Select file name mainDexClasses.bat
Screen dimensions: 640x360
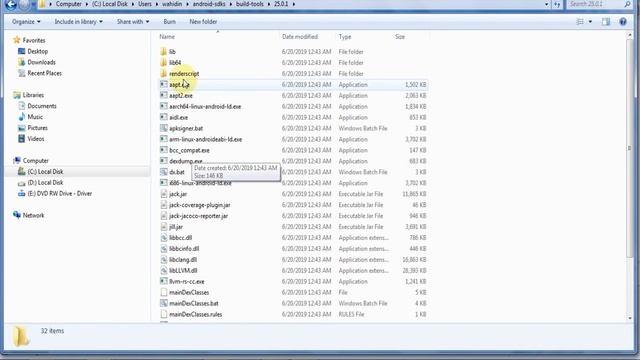click(x=194, y=304)
